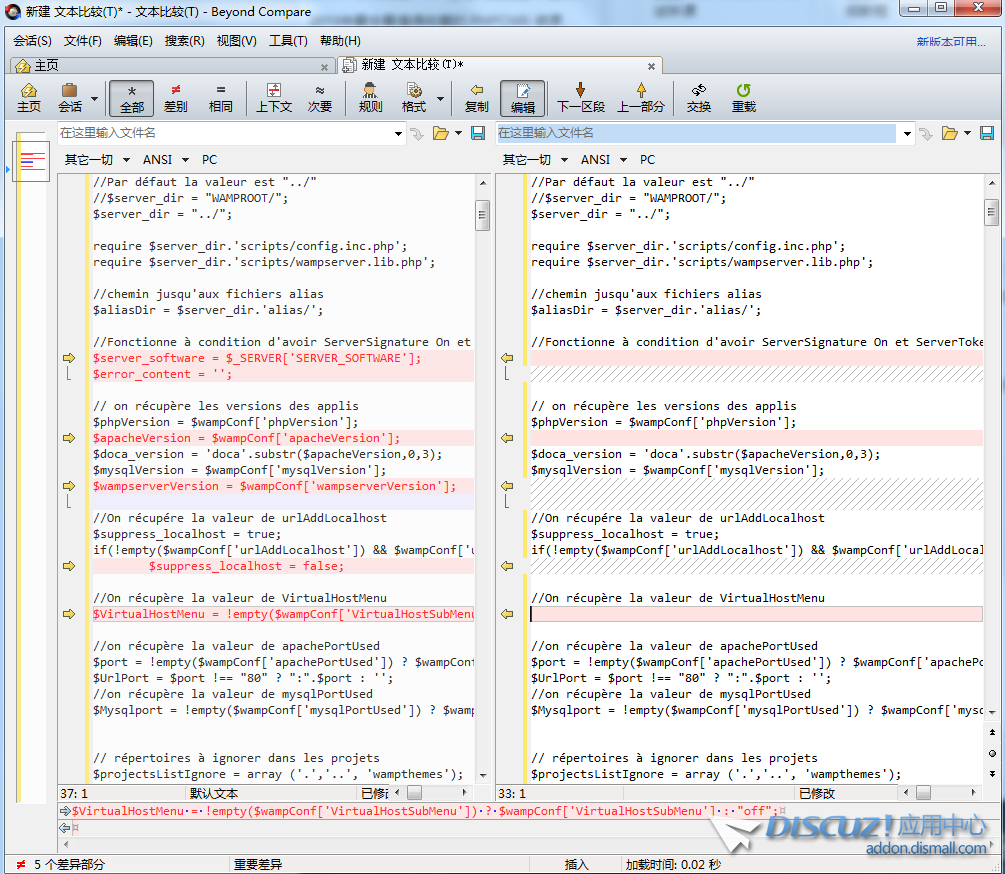Open the 视图(V) menu
This screenshot has height=874, width=1005.
[x=237, y=41]
